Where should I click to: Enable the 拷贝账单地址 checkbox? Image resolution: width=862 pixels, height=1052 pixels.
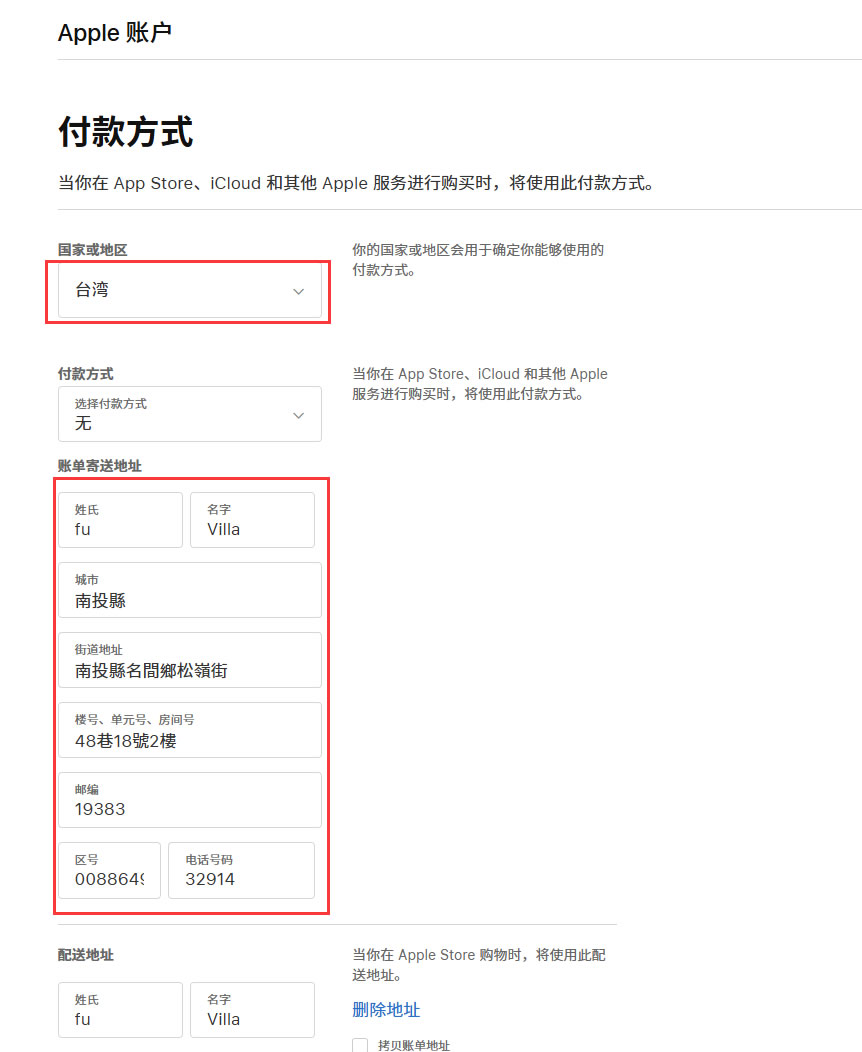[359, 1045]
